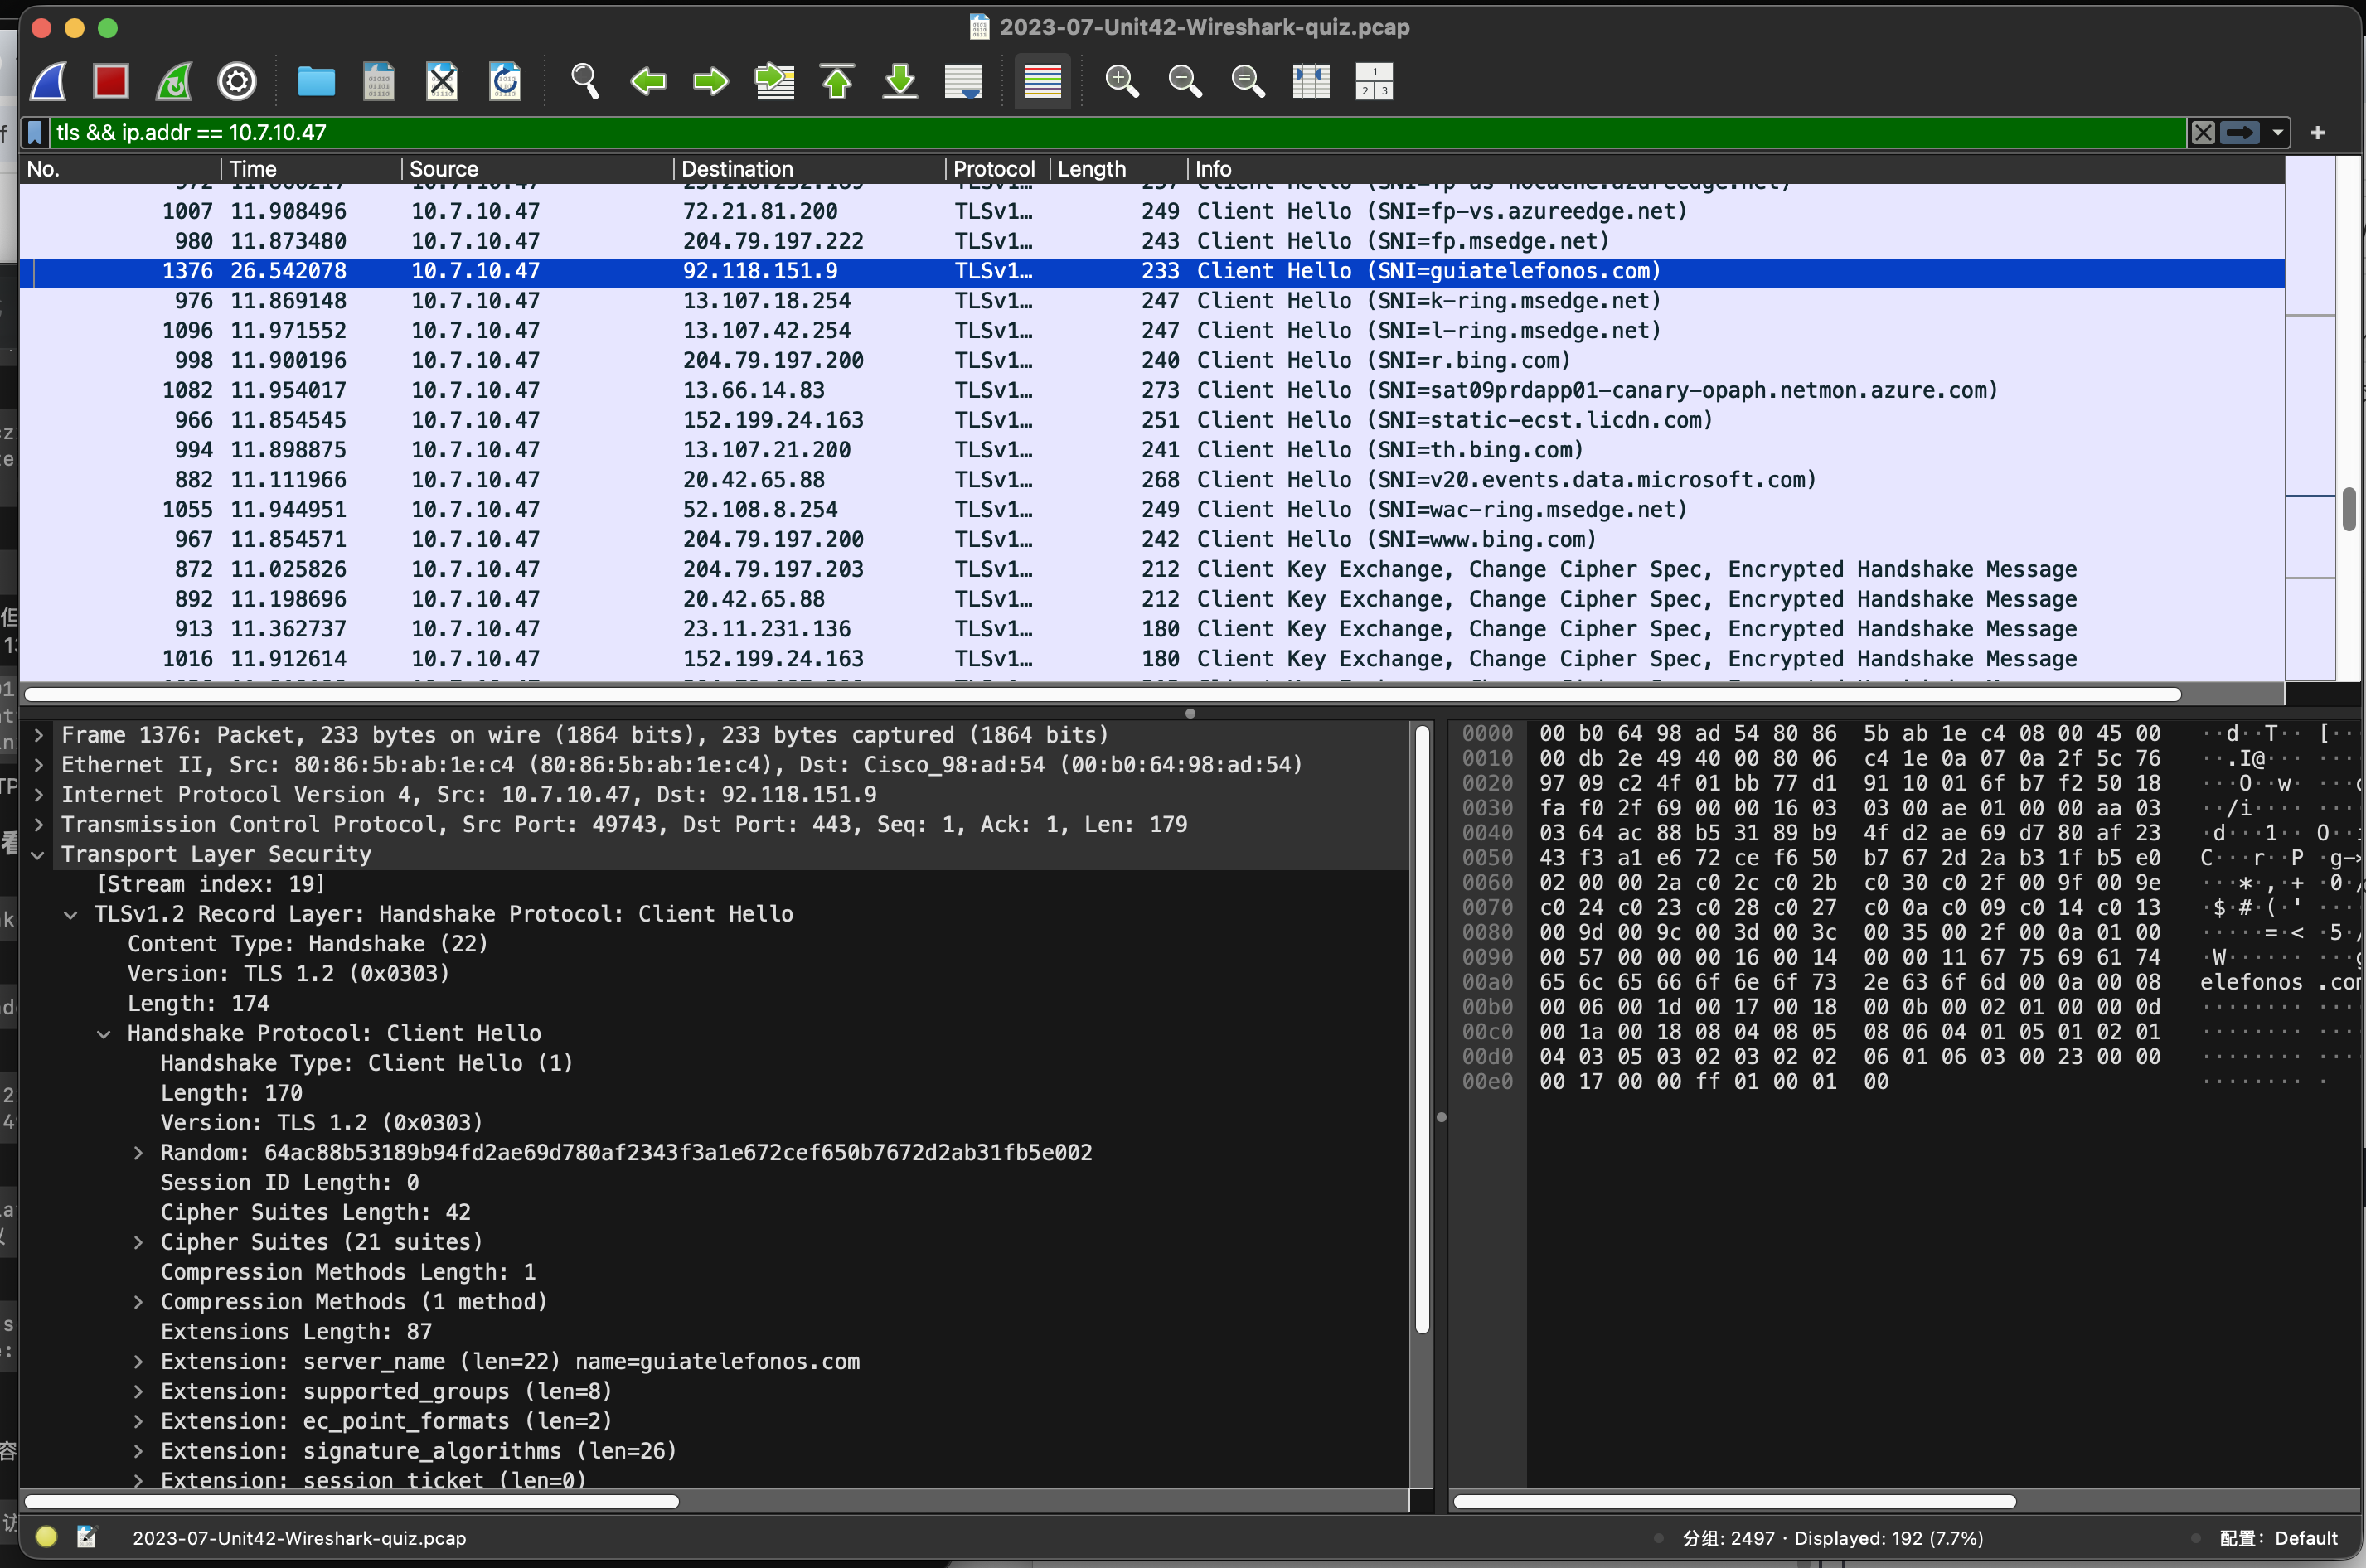This screenshot has width=2366, height=1568.
Task: Toggle auto-scroll to last packet icon
Action: (963, 81)
